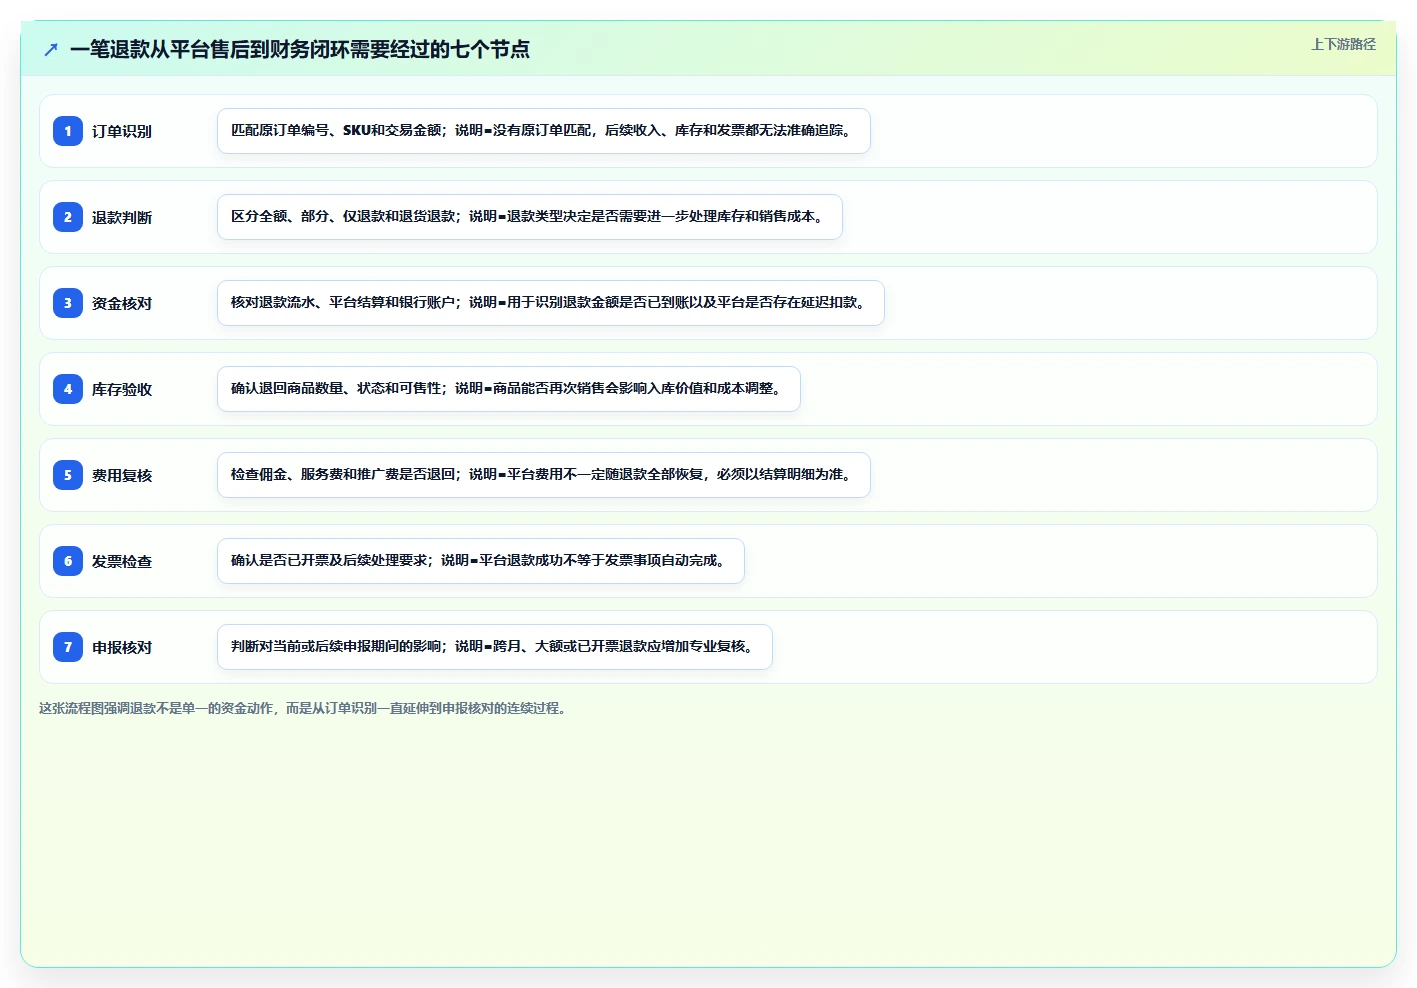Viewport: 1417px width, 988px height.
Task: Open the description box starting 确认是否已开票
Action: 481,561
